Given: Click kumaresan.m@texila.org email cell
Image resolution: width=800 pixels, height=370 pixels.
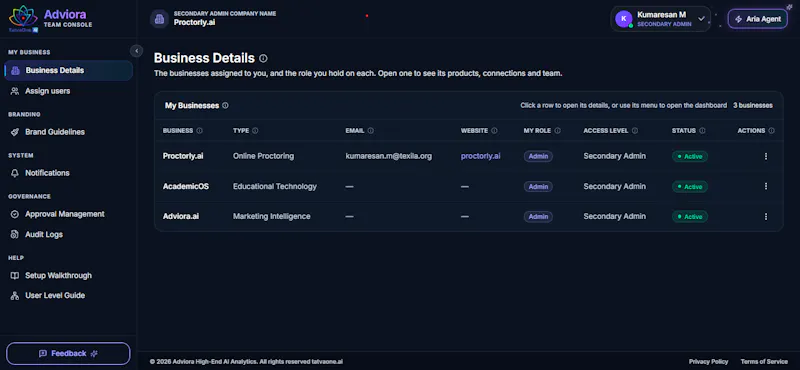Looking at the screenshot, I should tap(389, 156).
